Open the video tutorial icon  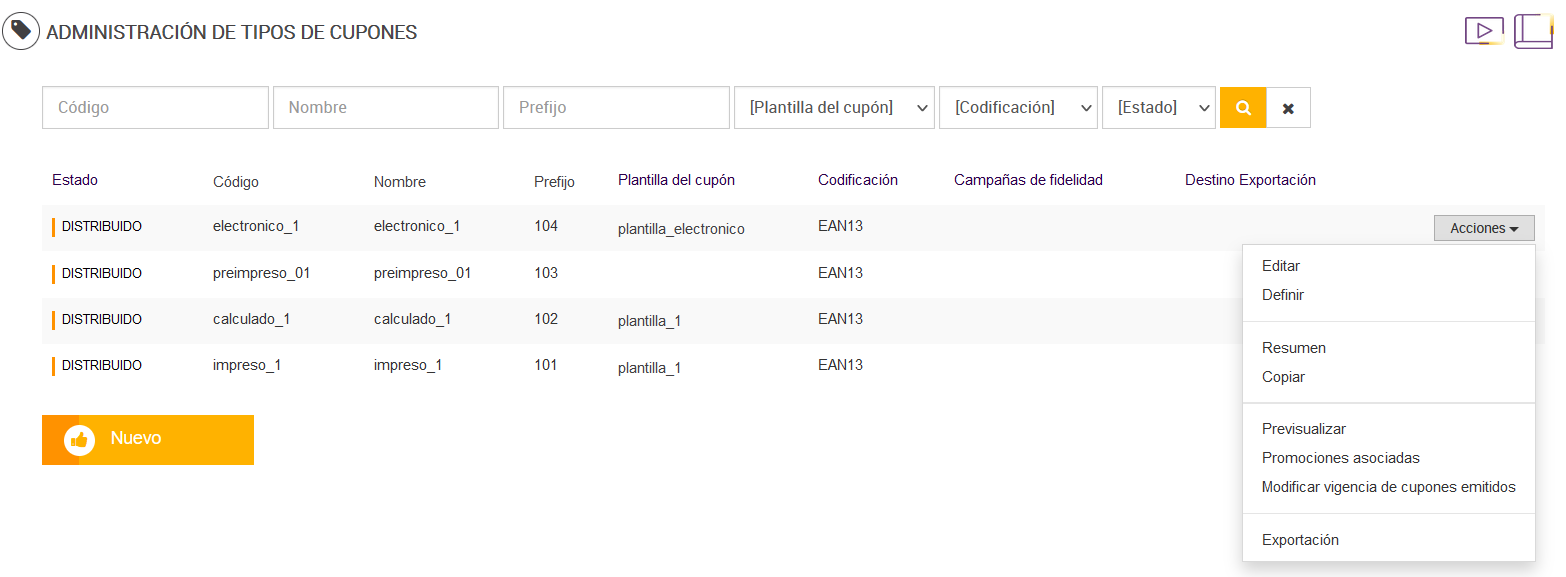tap(1484, 31)
